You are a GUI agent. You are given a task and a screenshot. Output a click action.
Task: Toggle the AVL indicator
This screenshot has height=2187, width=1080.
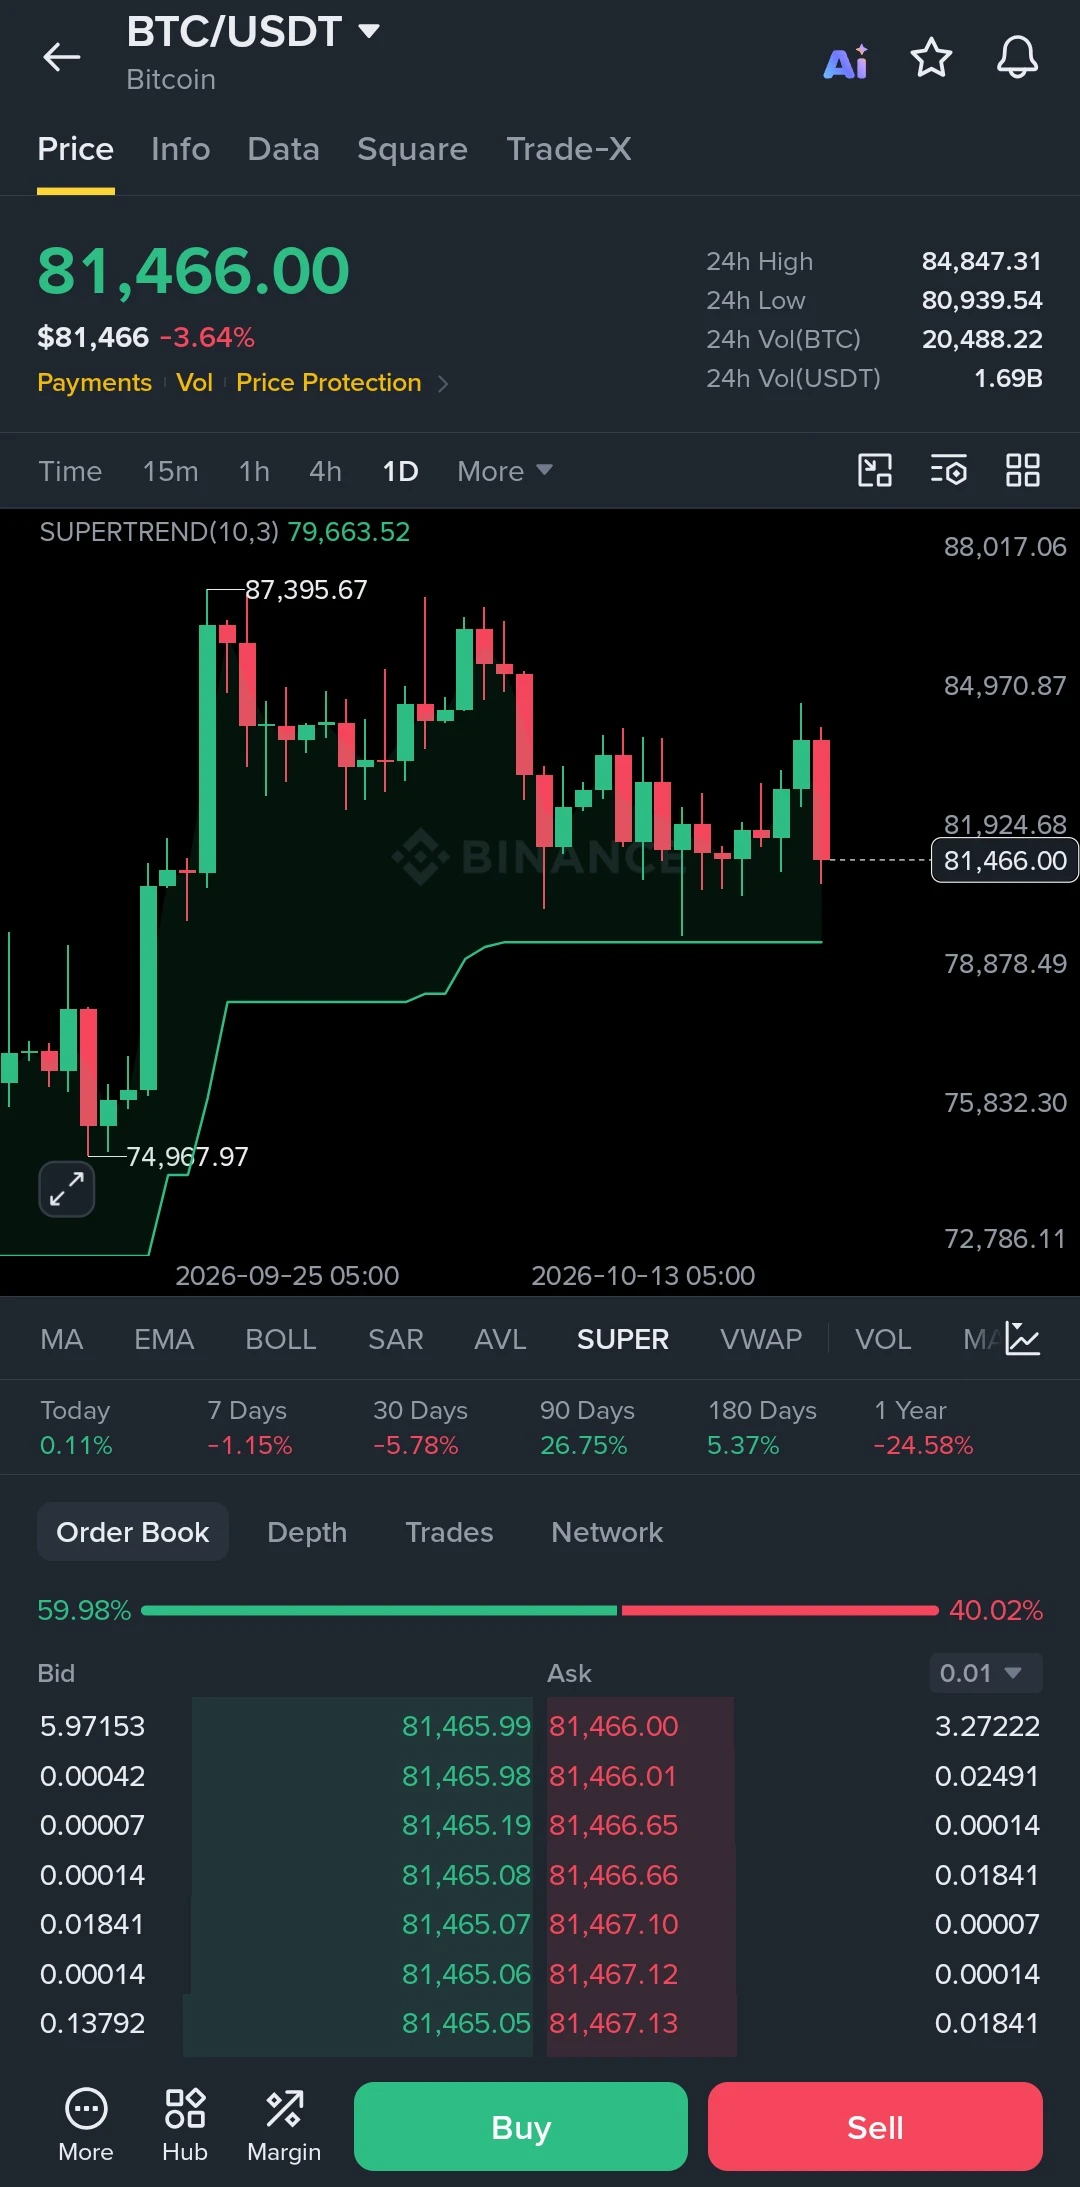[500, 1339]
